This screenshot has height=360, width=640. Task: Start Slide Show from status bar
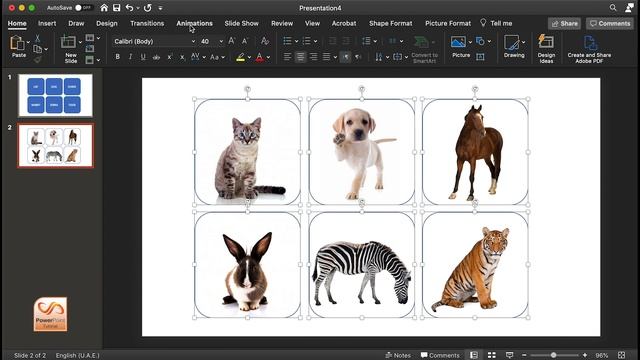tap(509, 355)
